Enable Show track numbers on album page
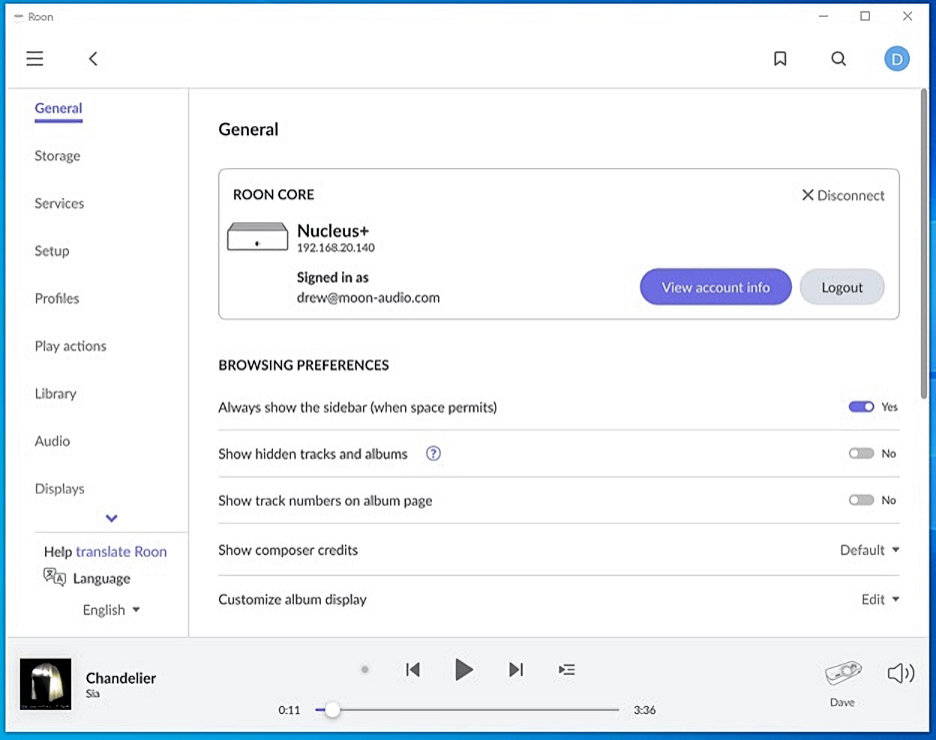The image size is (936, 740). click(x=861, y=500)
